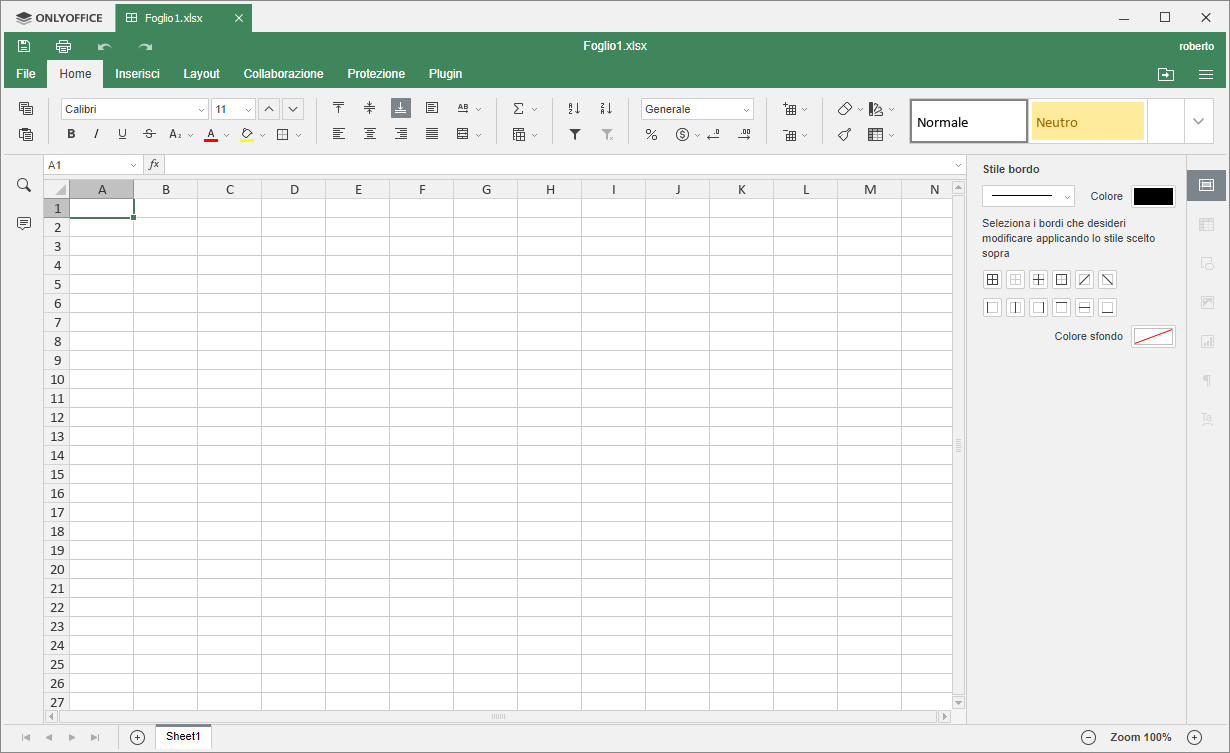
Task: Click the percent style icon
Action: pyautogui.click(x=651, y=134)
